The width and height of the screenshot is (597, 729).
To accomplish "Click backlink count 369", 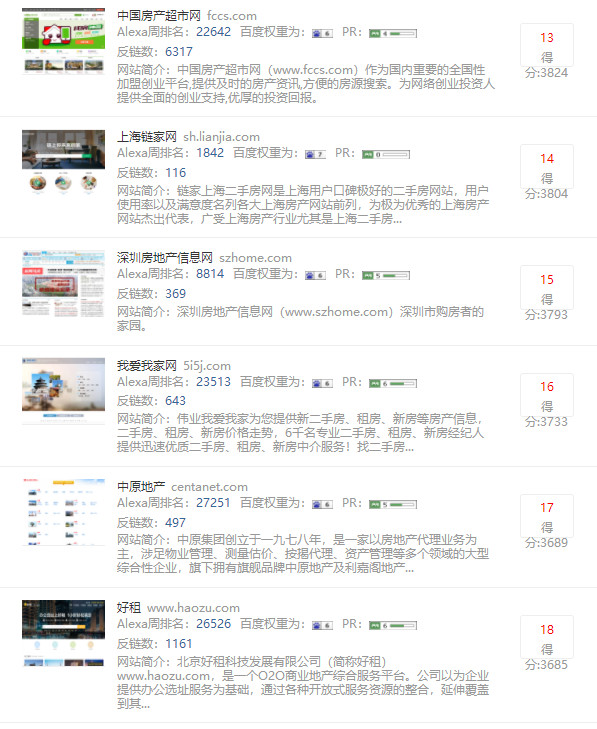I will (175, 293).
